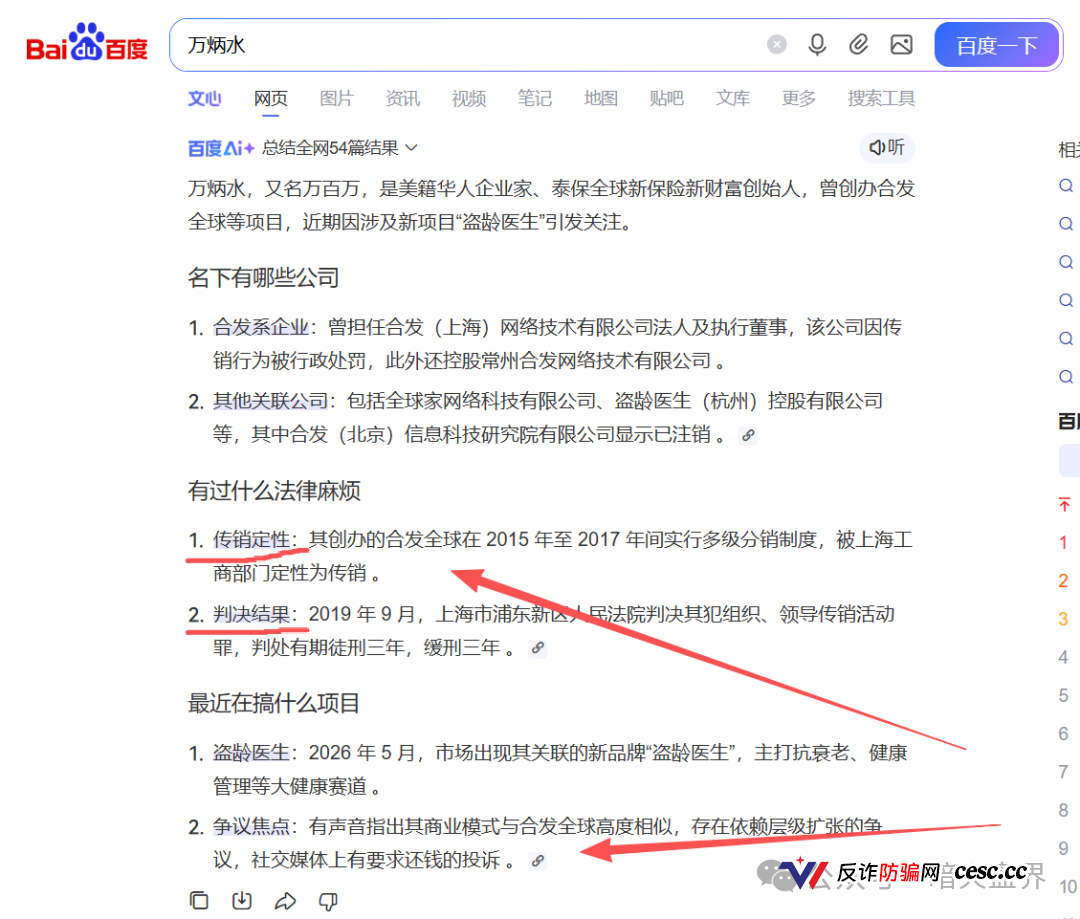This screenshot has width=1080, height=919.
Task: Clear the search box text
Action: point(776,45)
